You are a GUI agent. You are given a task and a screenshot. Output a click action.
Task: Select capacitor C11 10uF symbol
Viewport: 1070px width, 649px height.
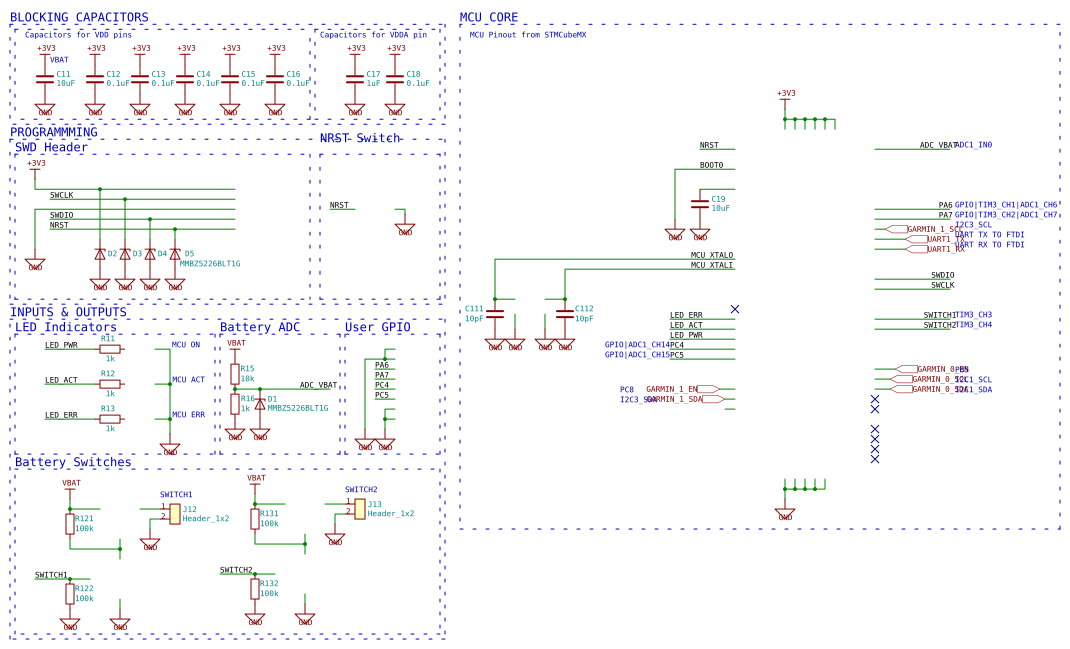pos(45,80)
